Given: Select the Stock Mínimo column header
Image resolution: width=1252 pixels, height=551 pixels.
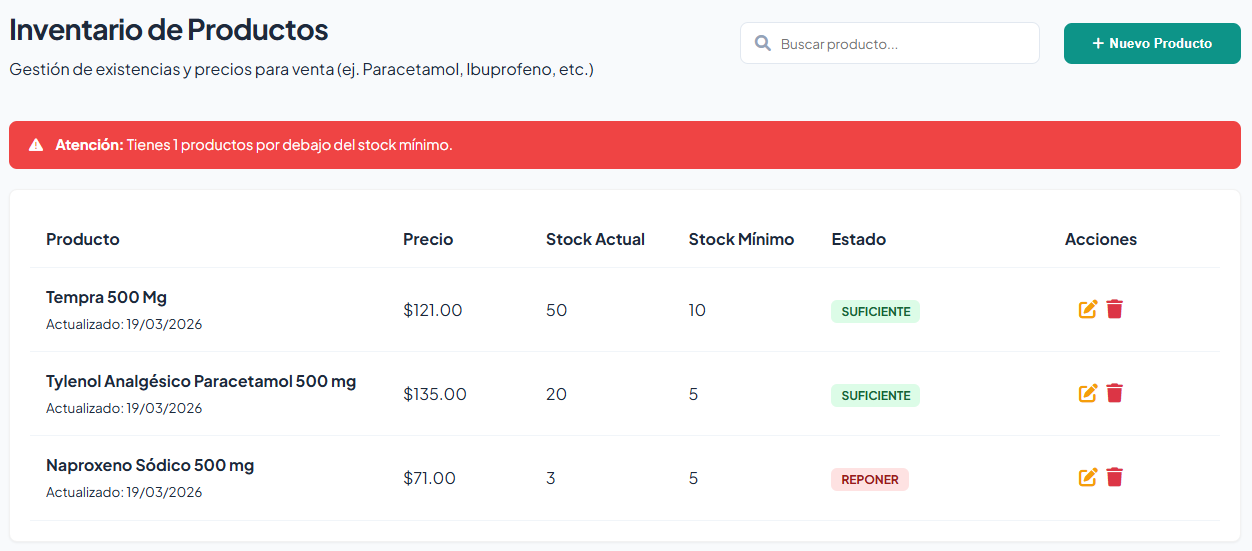Looking at the screenshot, I should [x=741, y=239].
